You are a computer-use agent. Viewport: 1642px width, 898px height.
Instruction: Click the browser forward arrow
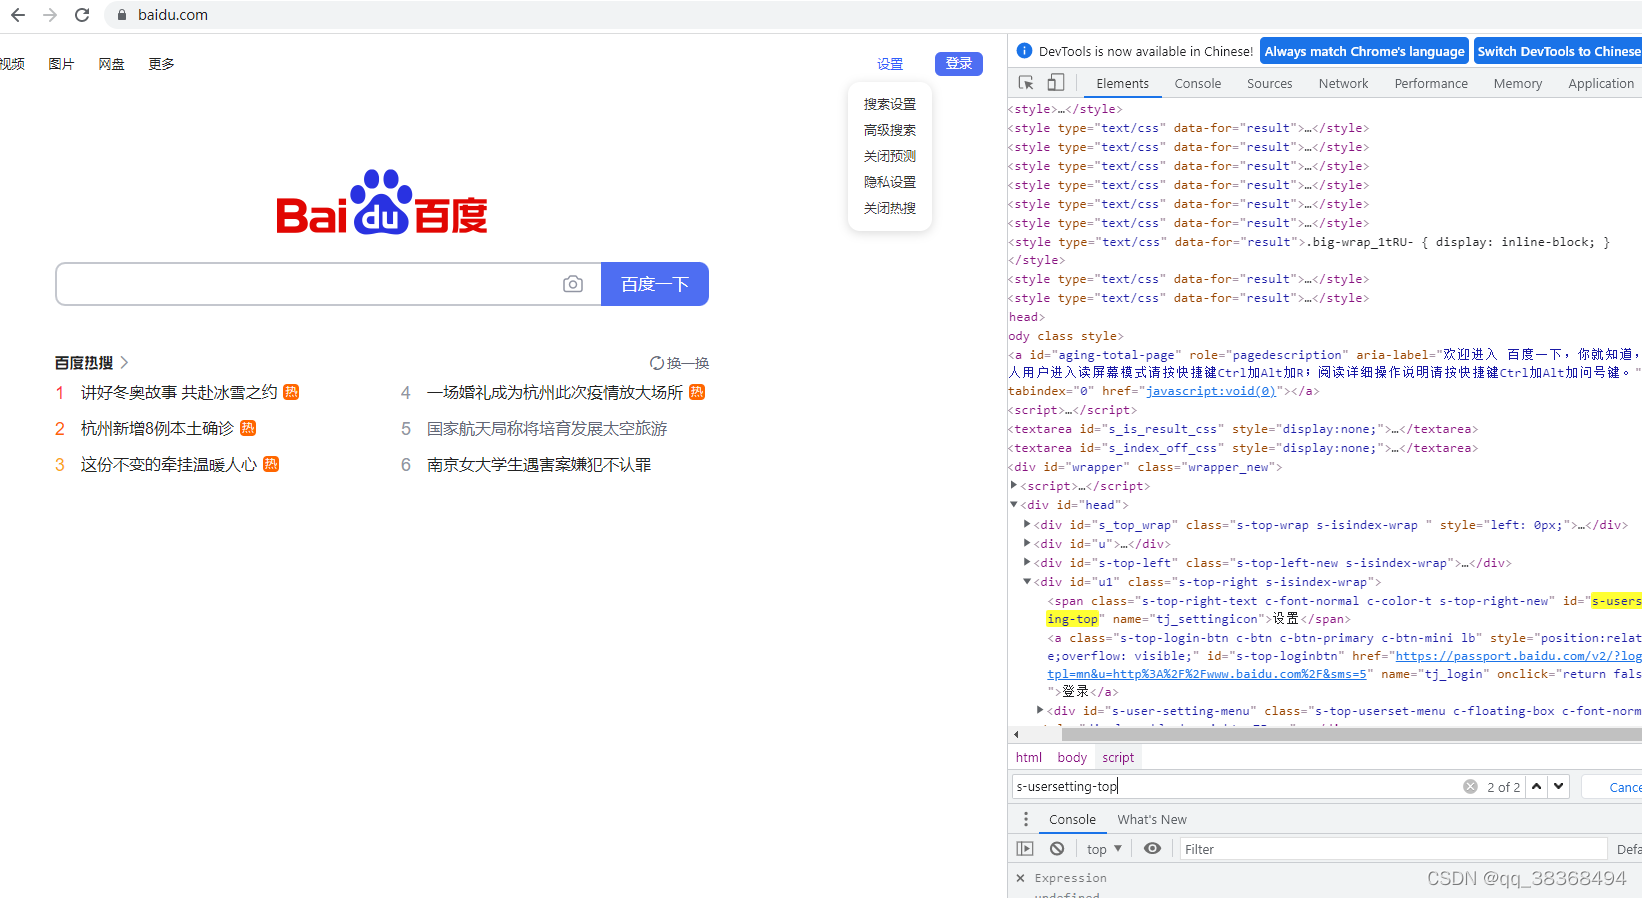tap(50, 15)
